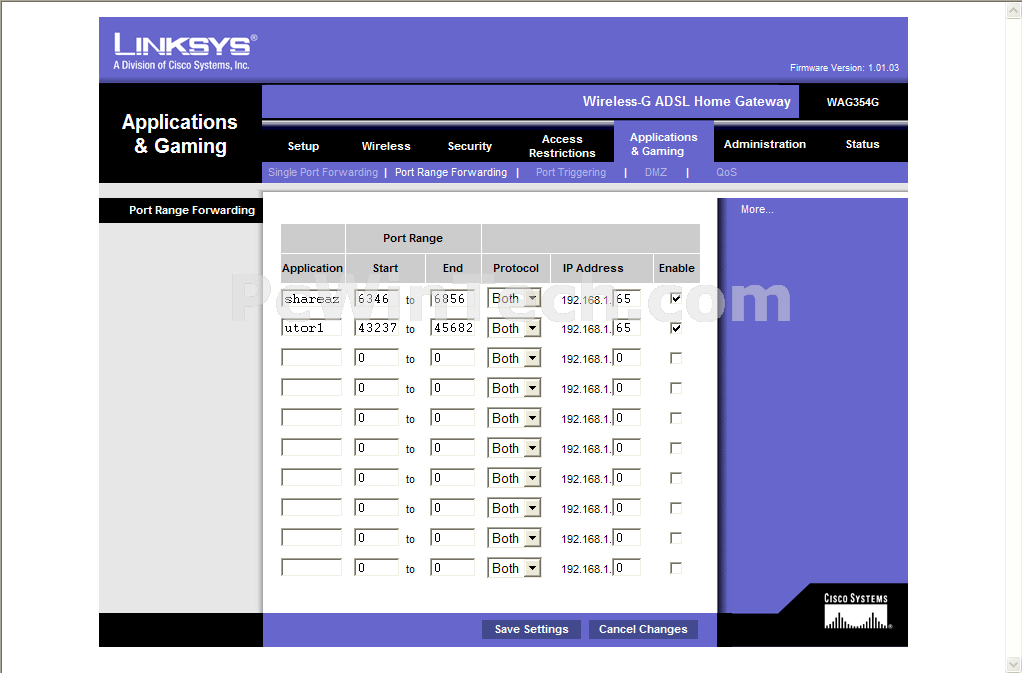Open Protocol dropdown in the last table row
Image resolution: width=1022 pixels, height=673 pixels.
click(x=514, y=568)
